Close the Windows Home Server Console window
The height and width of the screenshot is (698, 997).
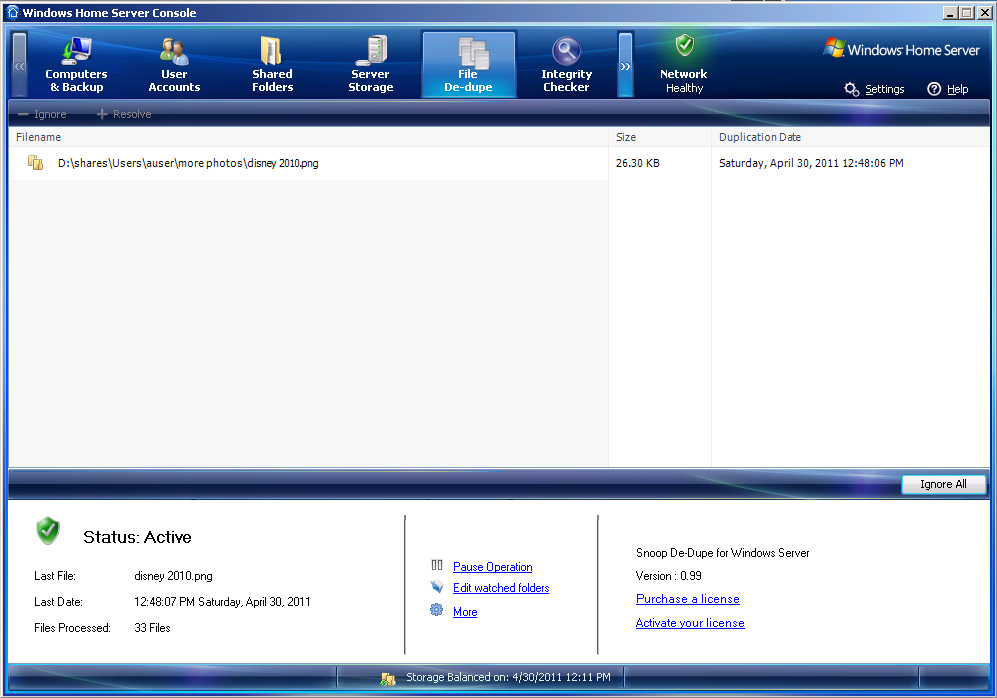[984, 13]
